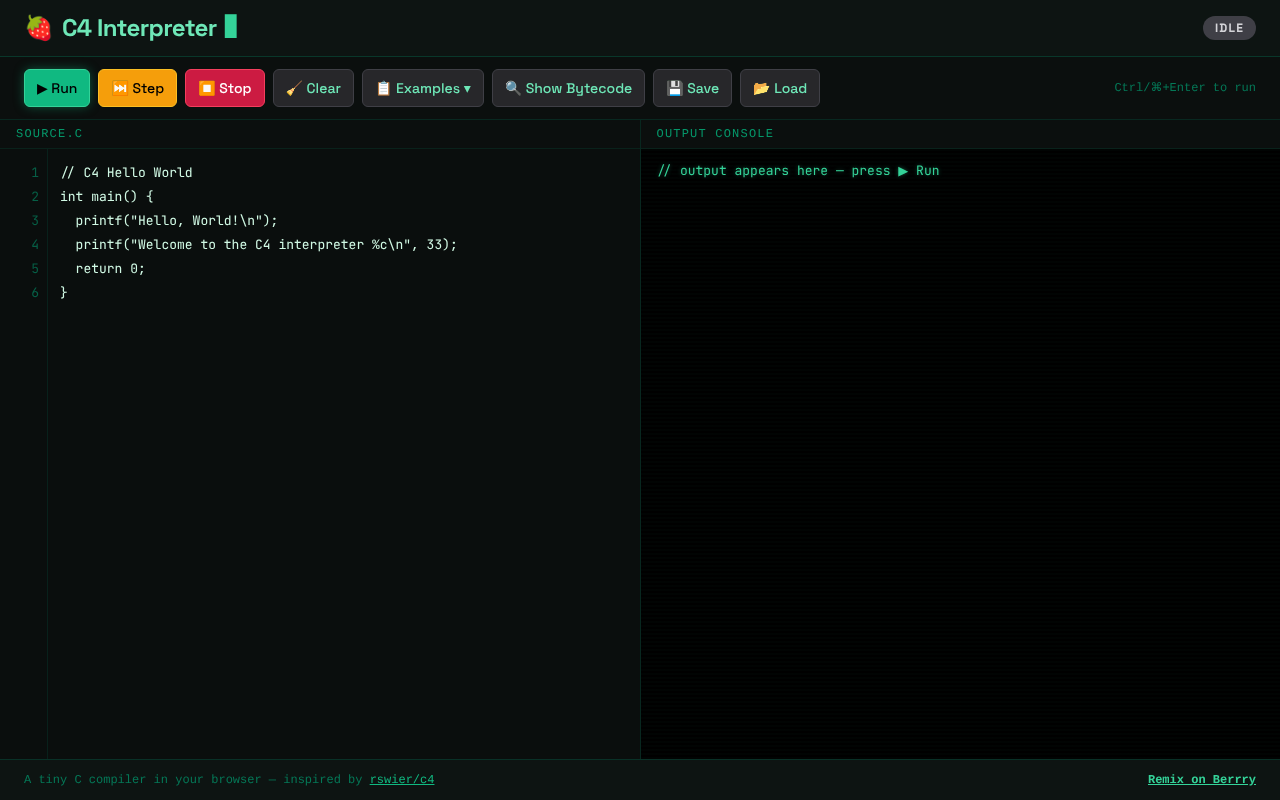Image resolution: width=1280 pixels, height=800 pixels.
Task: Click the output placeholder message
Action: (798, 171)
